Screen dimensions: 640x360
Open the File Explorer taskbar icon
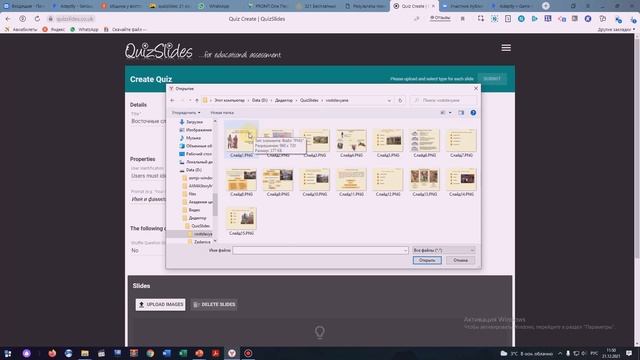pos(84,353)
